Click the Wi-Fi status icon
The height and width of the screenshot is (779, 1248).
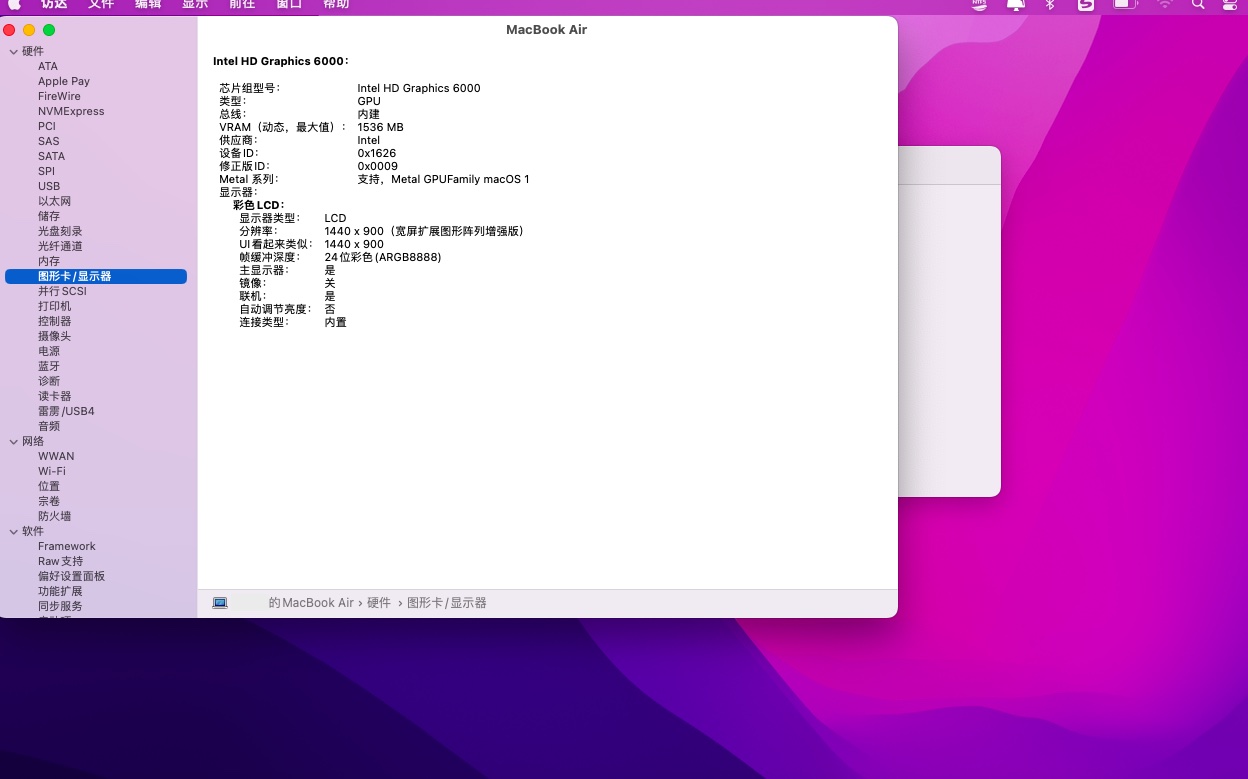click(x=1165, y=5)
